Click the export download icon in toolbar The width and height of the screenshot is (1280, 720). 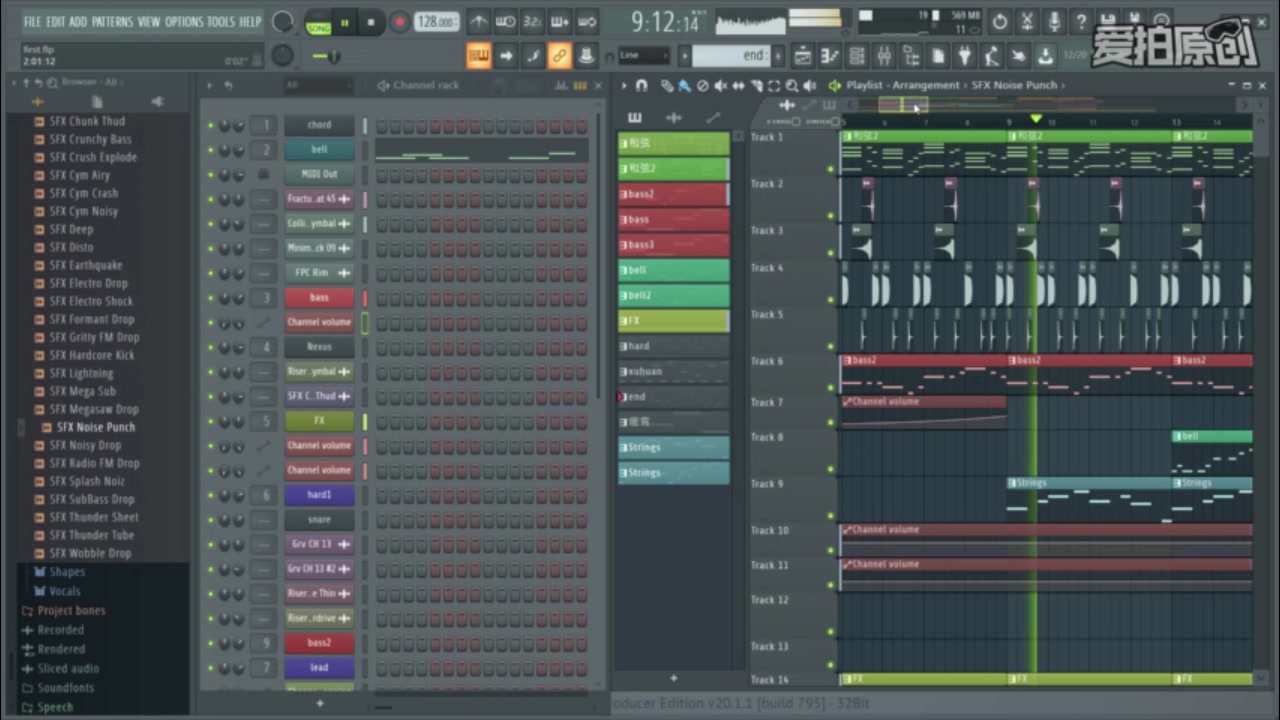1045,56
